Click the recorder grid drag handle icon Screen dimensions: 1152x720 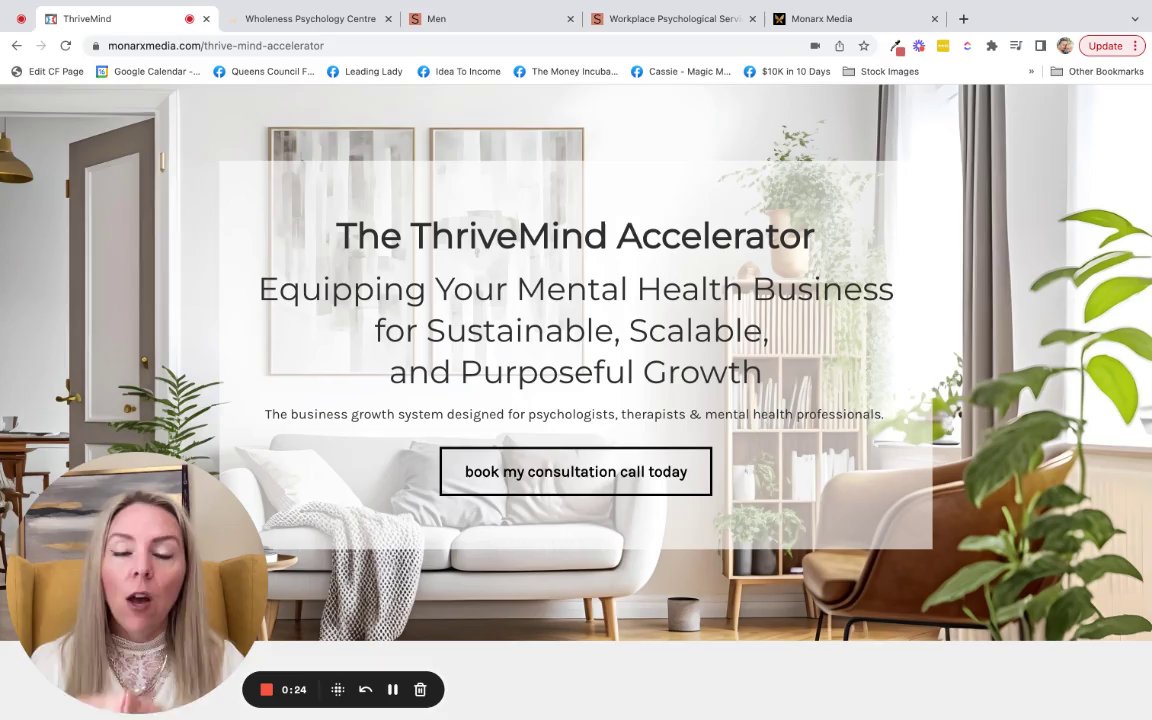pyautogui.click(x=338, y=689)
